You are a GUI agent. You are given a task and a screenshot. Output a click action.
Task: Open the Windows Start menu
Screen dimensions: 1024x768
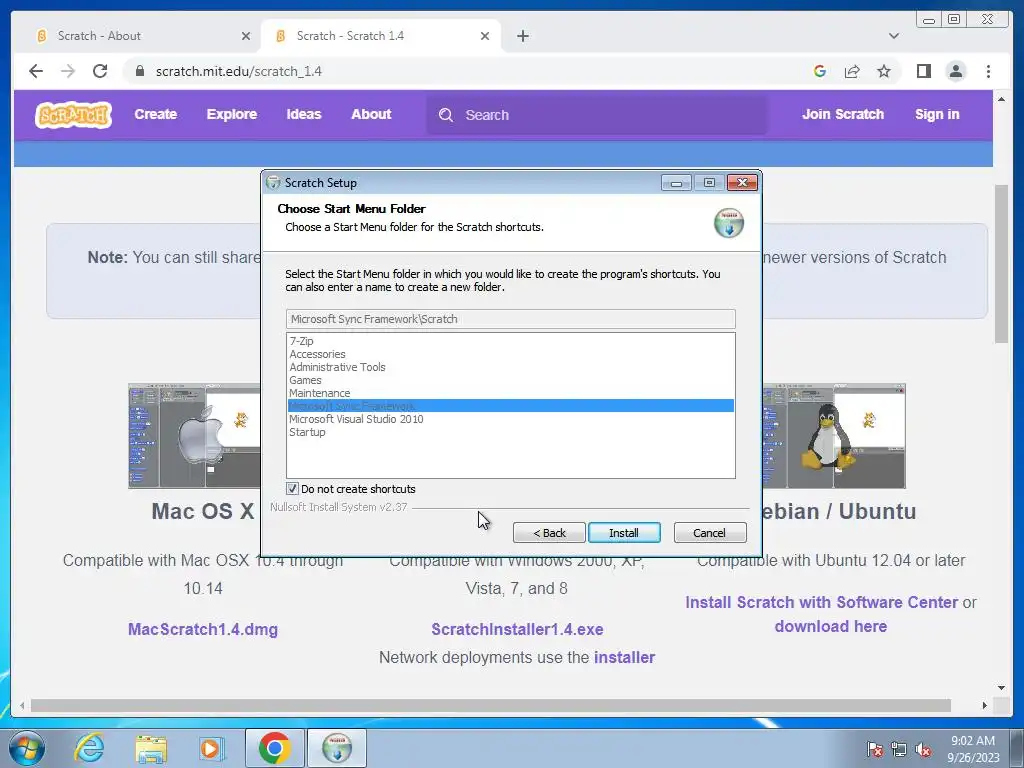(x=27, y=748)
